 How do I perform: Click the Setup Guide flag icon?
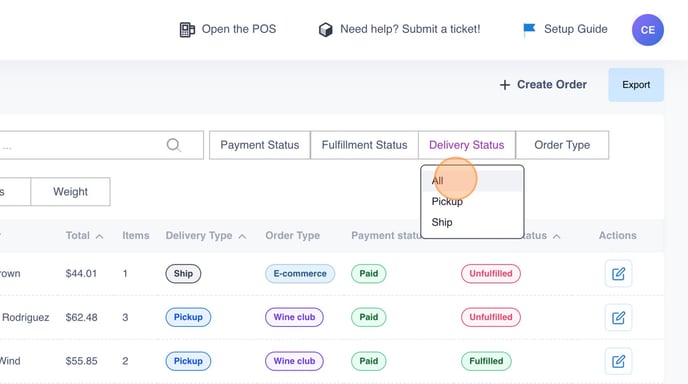529,29
